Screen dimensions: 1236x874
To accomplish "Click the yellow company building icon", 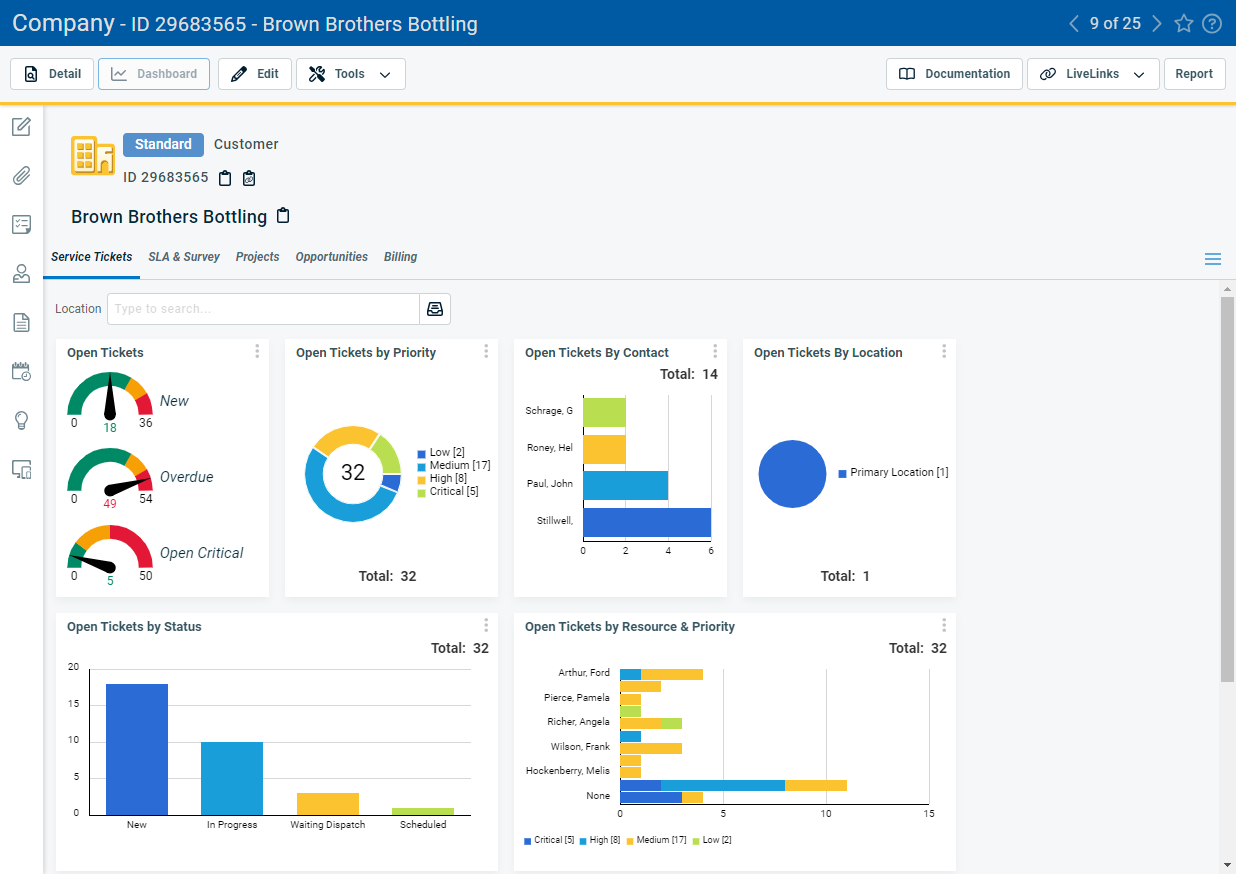I will coord(92,156).
